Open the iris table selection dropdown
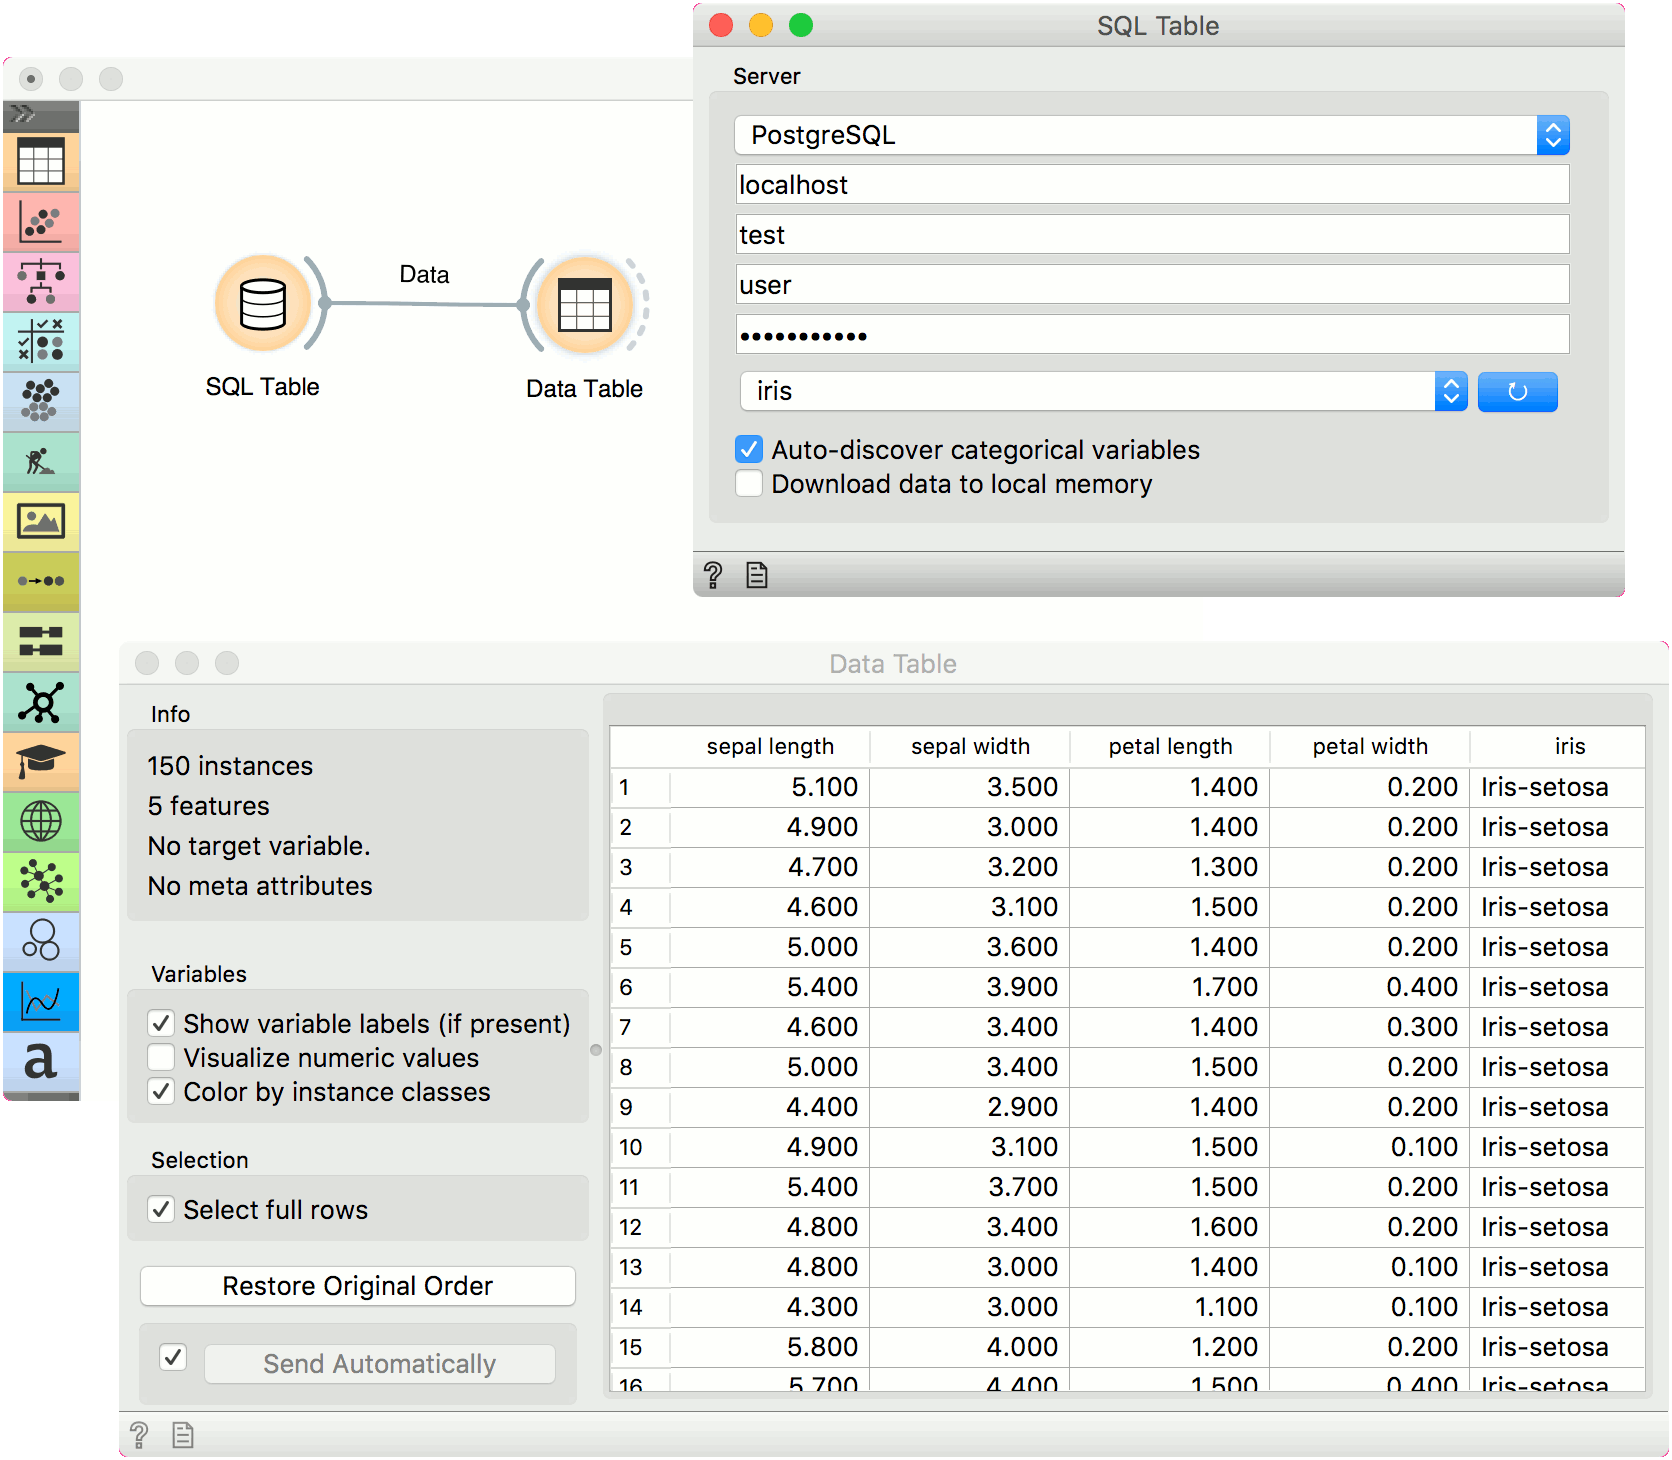This screenshot has height=1460, width=1672. (1103, 391)
